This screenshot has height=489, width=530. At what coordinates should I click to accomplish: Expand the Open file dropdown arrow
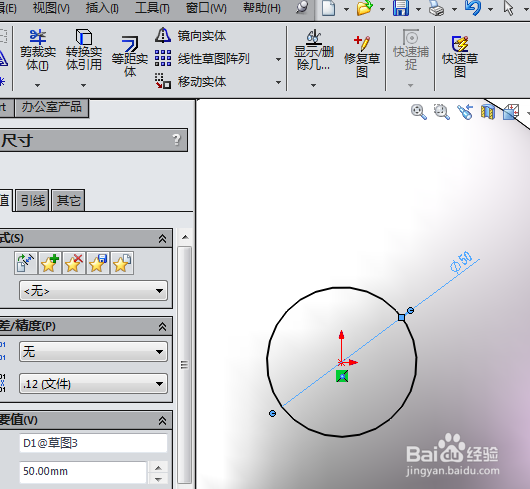383,9
